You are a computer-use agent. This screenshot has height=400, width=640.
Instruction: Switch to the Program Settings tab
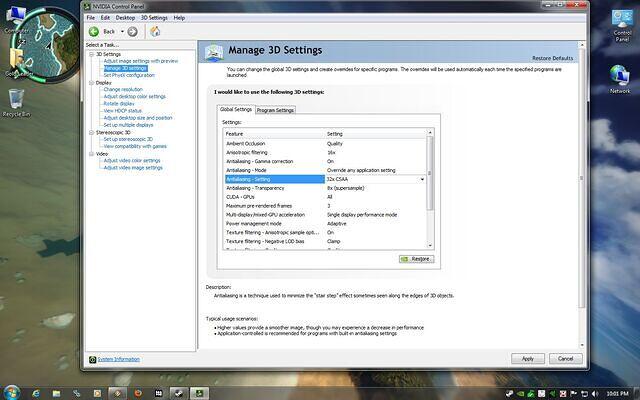click(275, 110)
